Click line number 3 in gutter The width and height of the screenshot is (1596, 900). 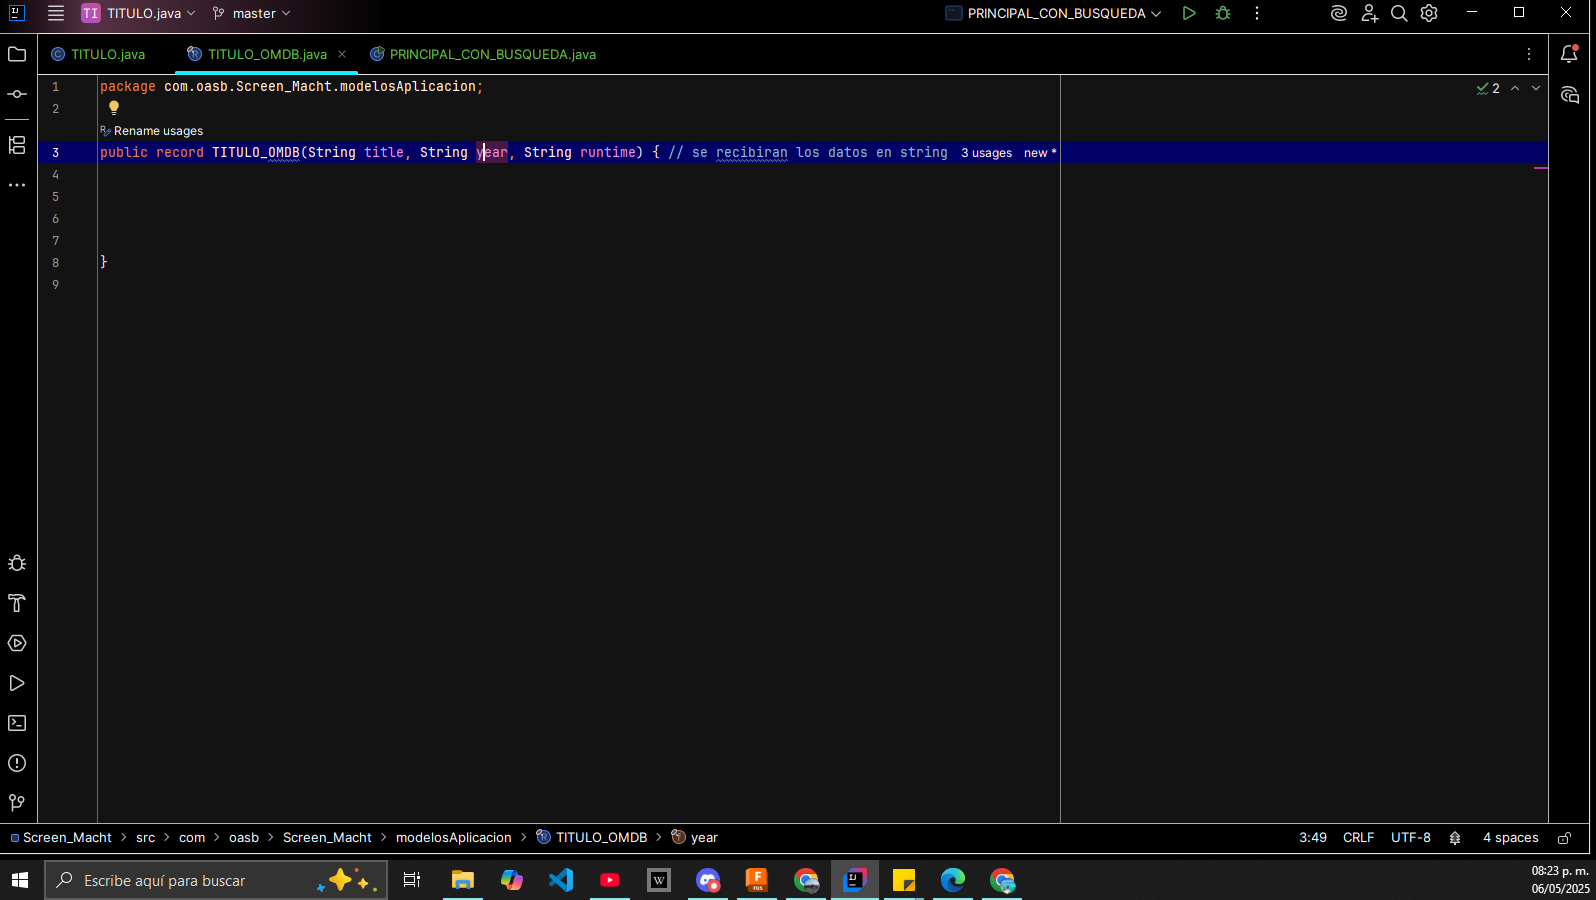point(56,153)
